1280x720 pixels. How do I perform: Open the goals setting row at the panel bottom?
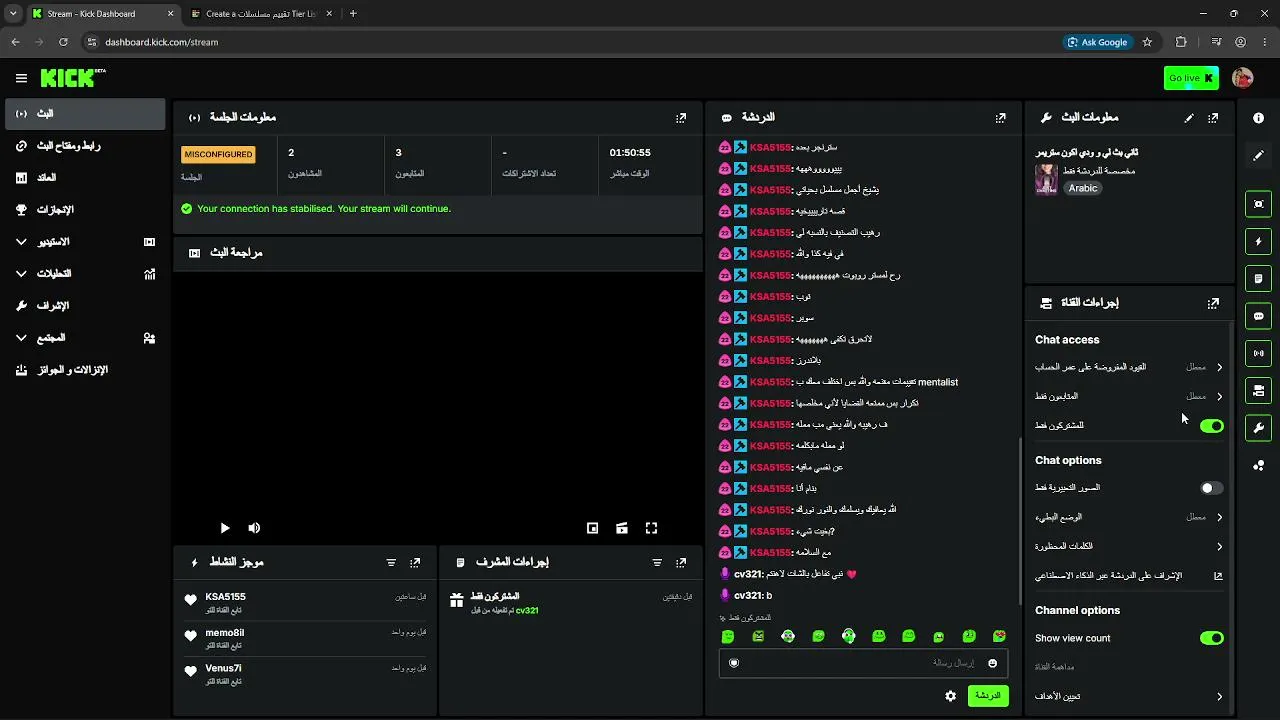[x=1129, y=696]
